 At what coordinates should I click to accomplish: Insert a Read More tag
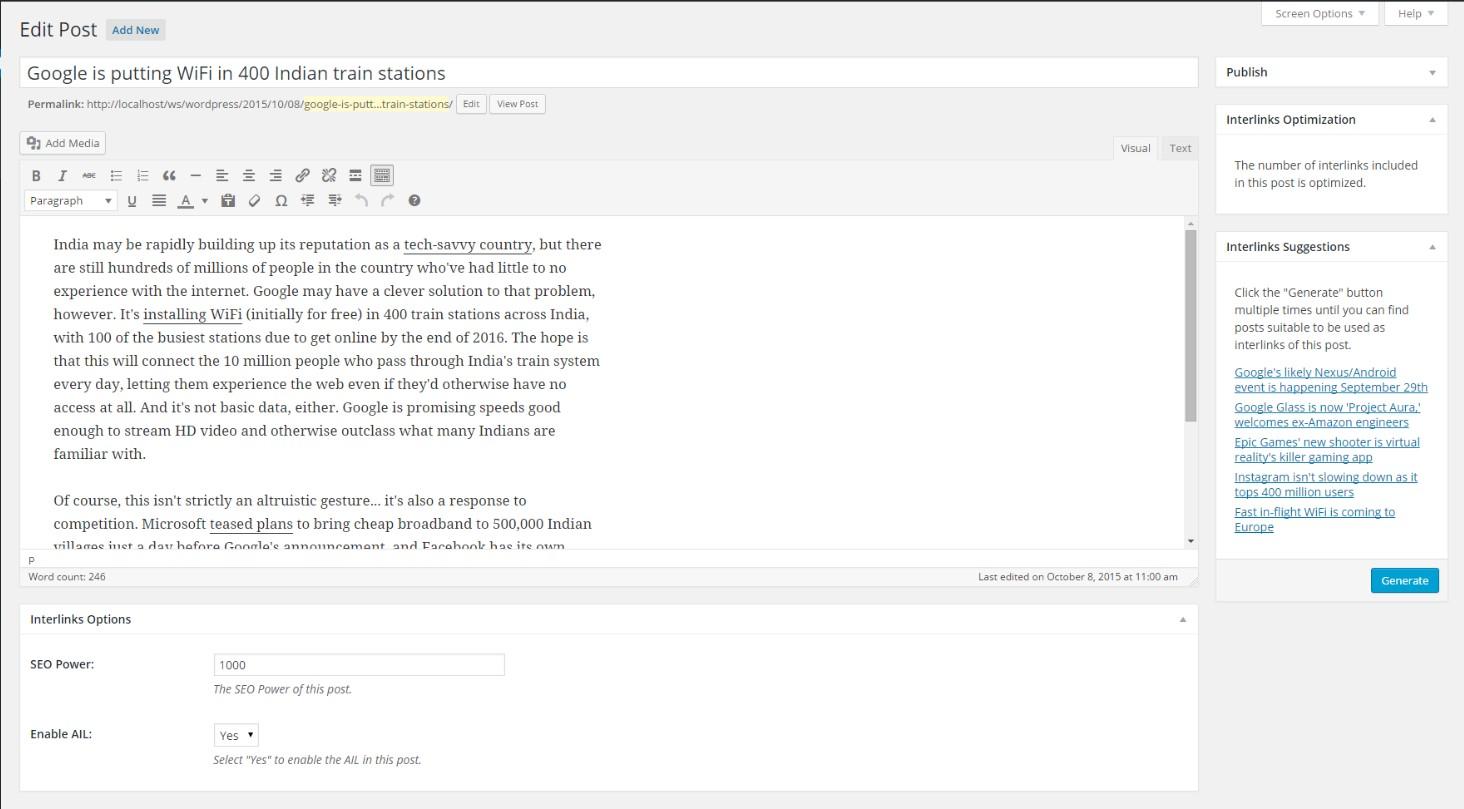pyautogui.click(x=355, y=176)
